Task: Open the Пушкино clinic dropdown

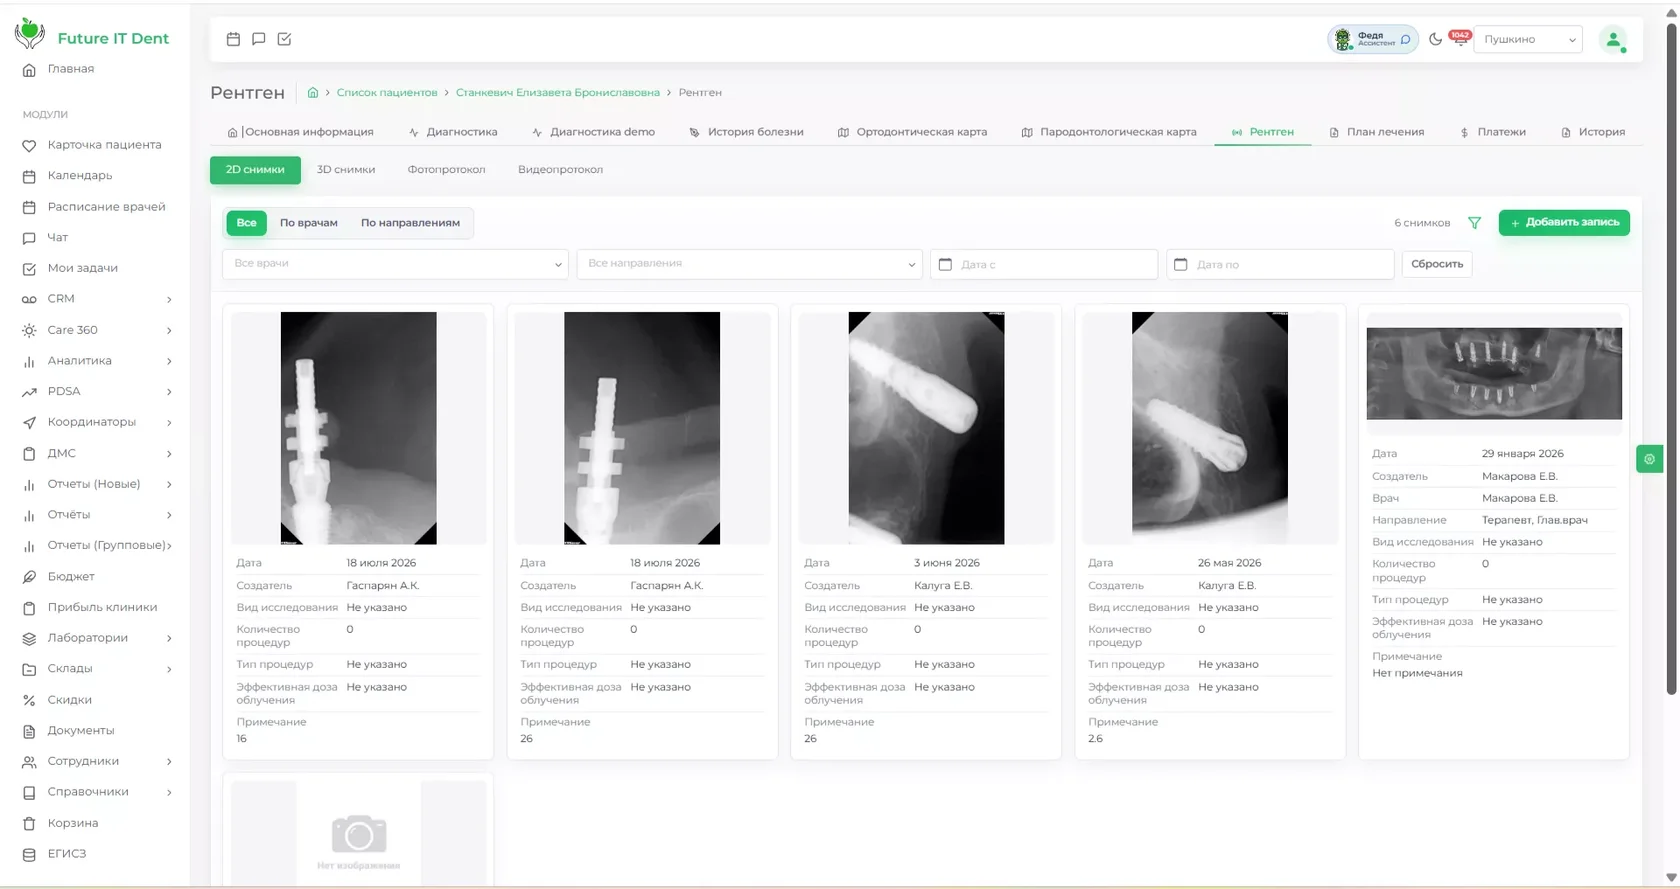Action: point(1528,39)
